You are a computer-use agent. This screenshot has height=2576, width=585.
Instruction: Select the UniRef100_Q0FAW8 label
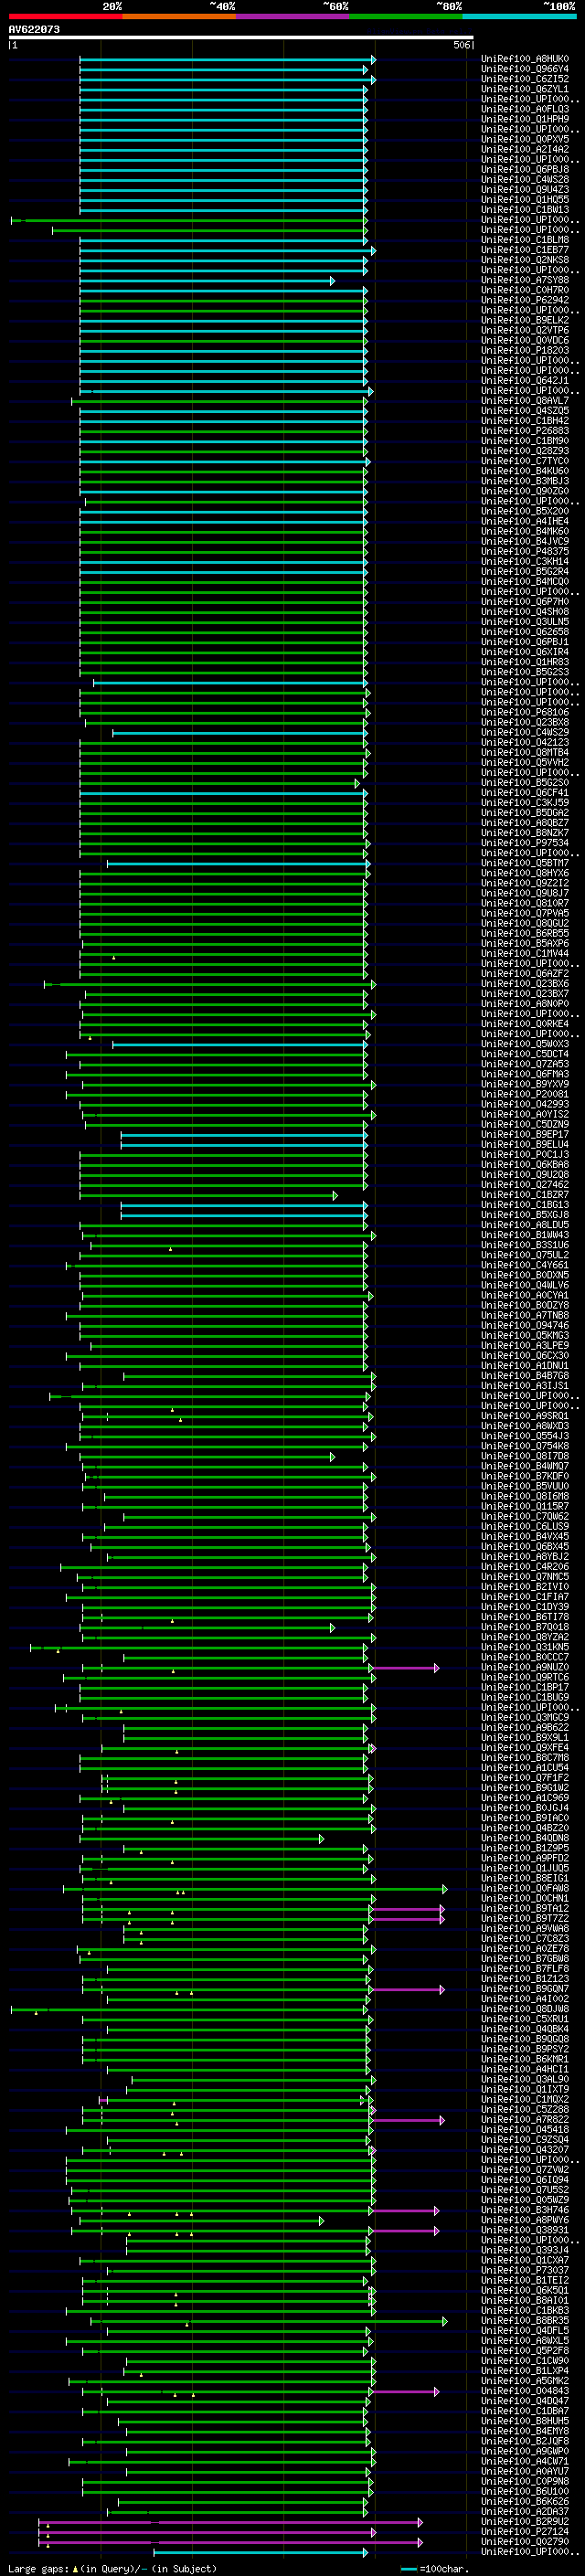[525, 1888]
